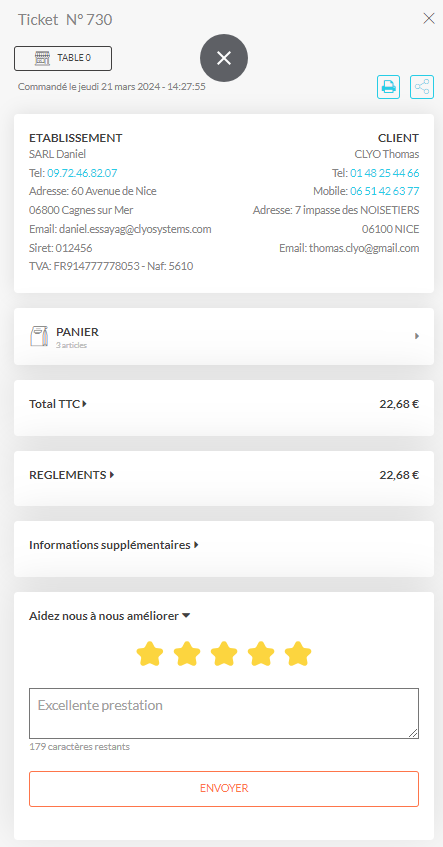Viewport: 443px width, 847px height.
Task: Collapse Aidez nous à nous améliorer
Action: 110,616
